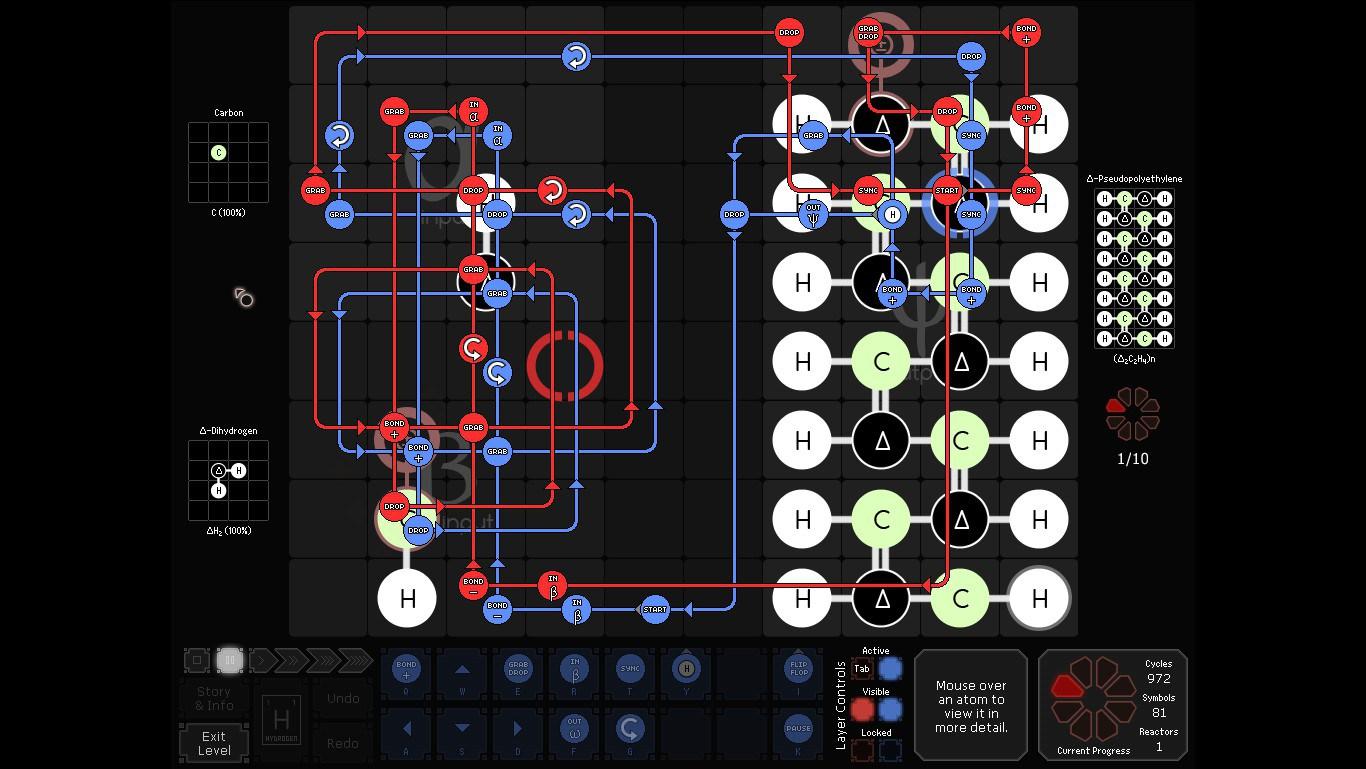Image resolution: width=1366 pixels, height=769 pixels.
Task: Click the red START node in the reactor
Action: pyautogui.click(x=947, y=190)
